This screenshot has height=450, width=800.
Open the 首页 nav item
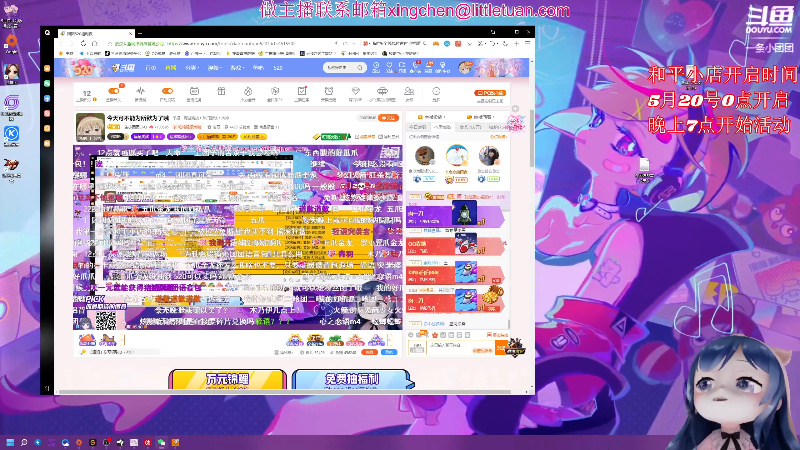click(151, 67)
